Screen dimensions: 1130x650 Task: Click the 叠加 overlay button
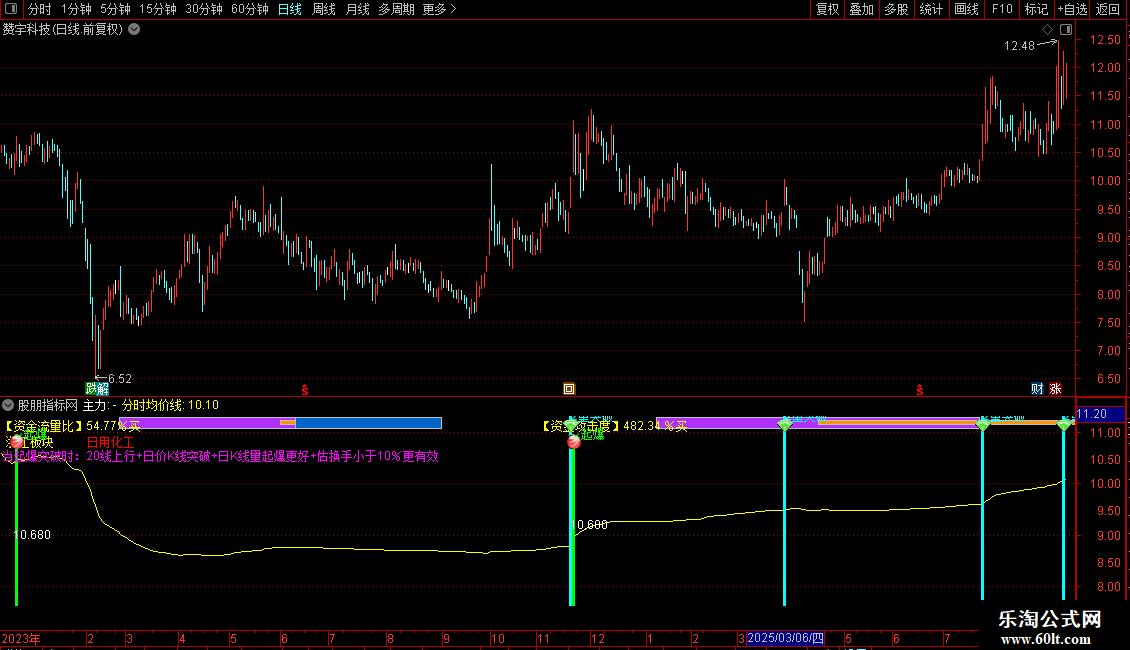coord(861,9)
